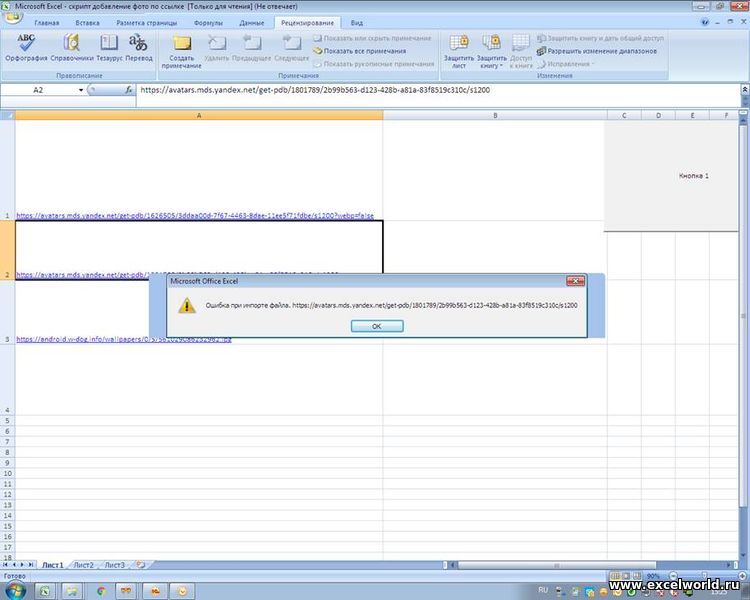Switch to sheet Лист2
The image size is (750, 600).
84,565
